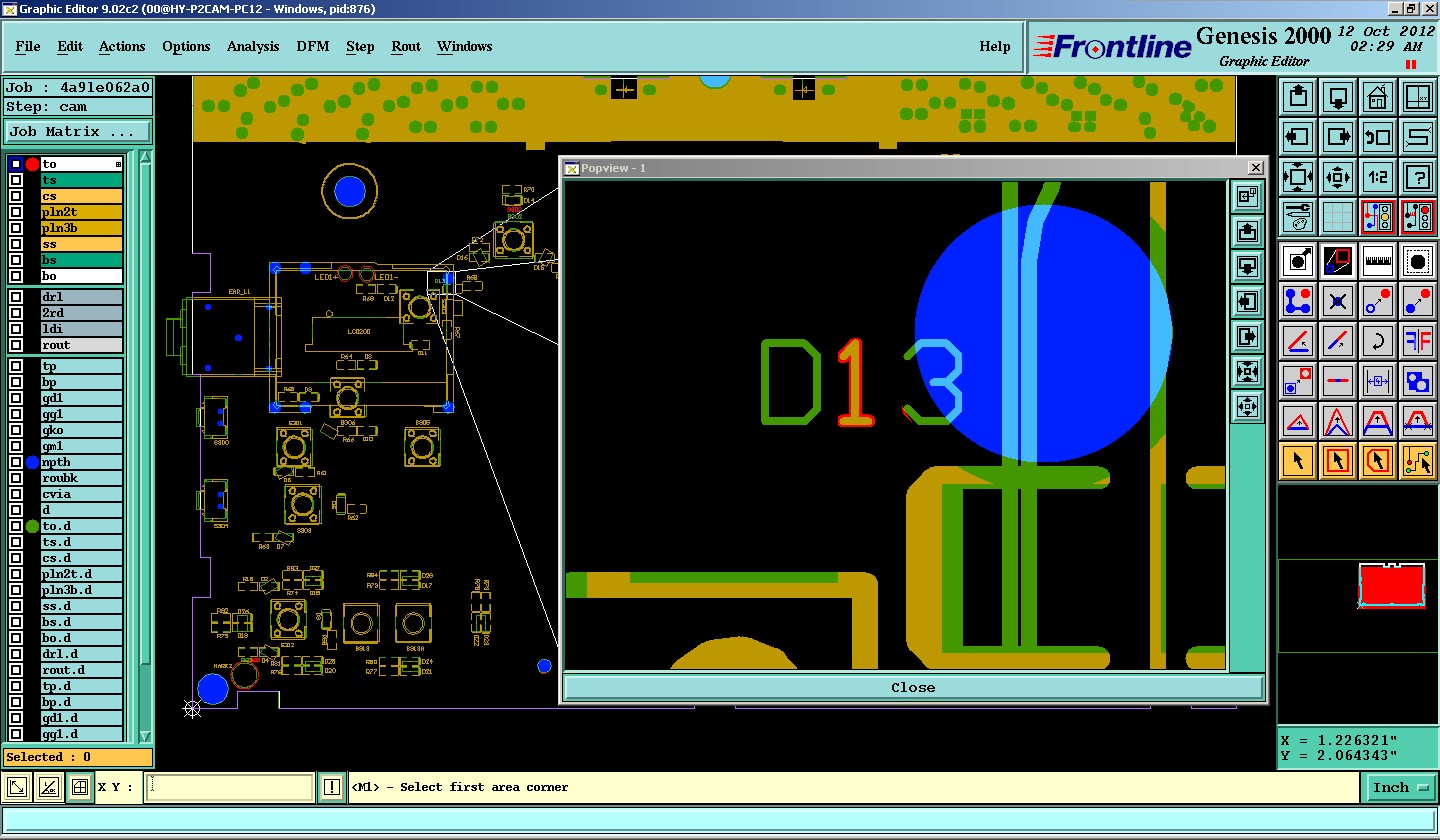Screen dimensions: 1440x840
Task: Click the Step: cam label
Action: (78, 107)
